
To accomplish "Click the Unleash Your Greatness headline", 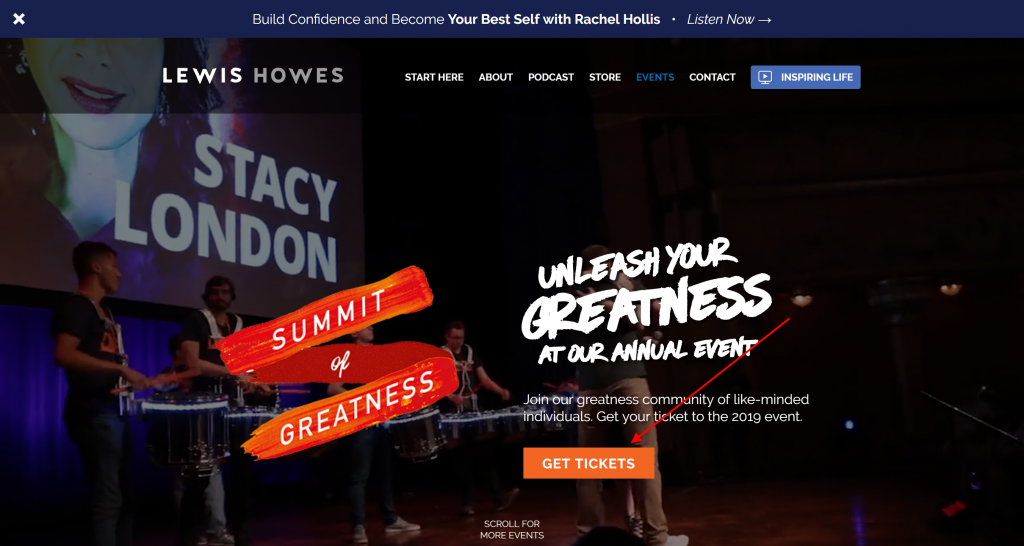I will [x=647, y=300].
